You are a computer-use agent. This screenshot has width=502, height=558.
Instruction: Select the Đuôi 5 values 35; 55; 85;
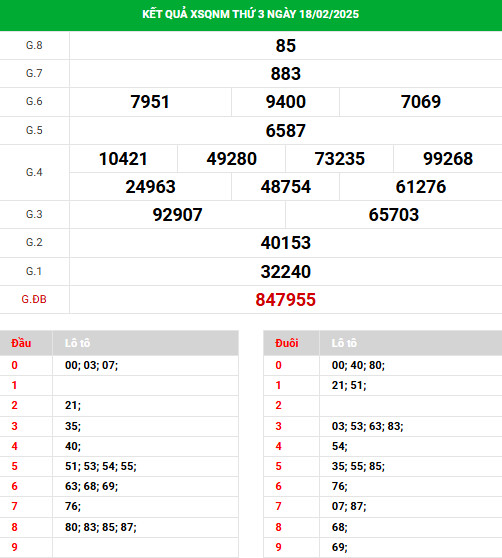click(358, 466)
